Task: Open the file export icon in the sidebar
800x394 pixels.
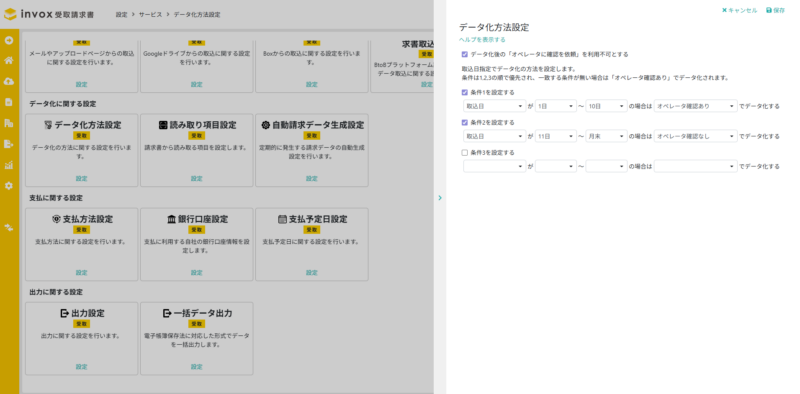Action: [x=9, y=144]
